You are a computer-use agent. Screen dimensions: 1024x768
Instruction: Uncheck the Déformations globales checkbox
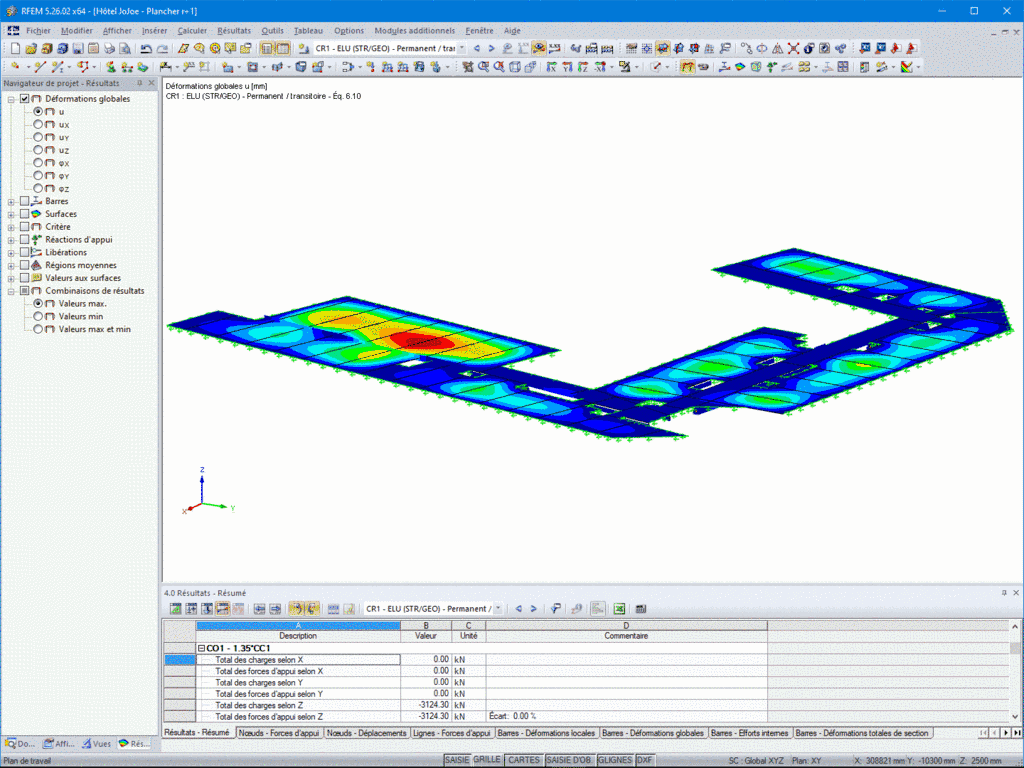[x=24, y=99]
